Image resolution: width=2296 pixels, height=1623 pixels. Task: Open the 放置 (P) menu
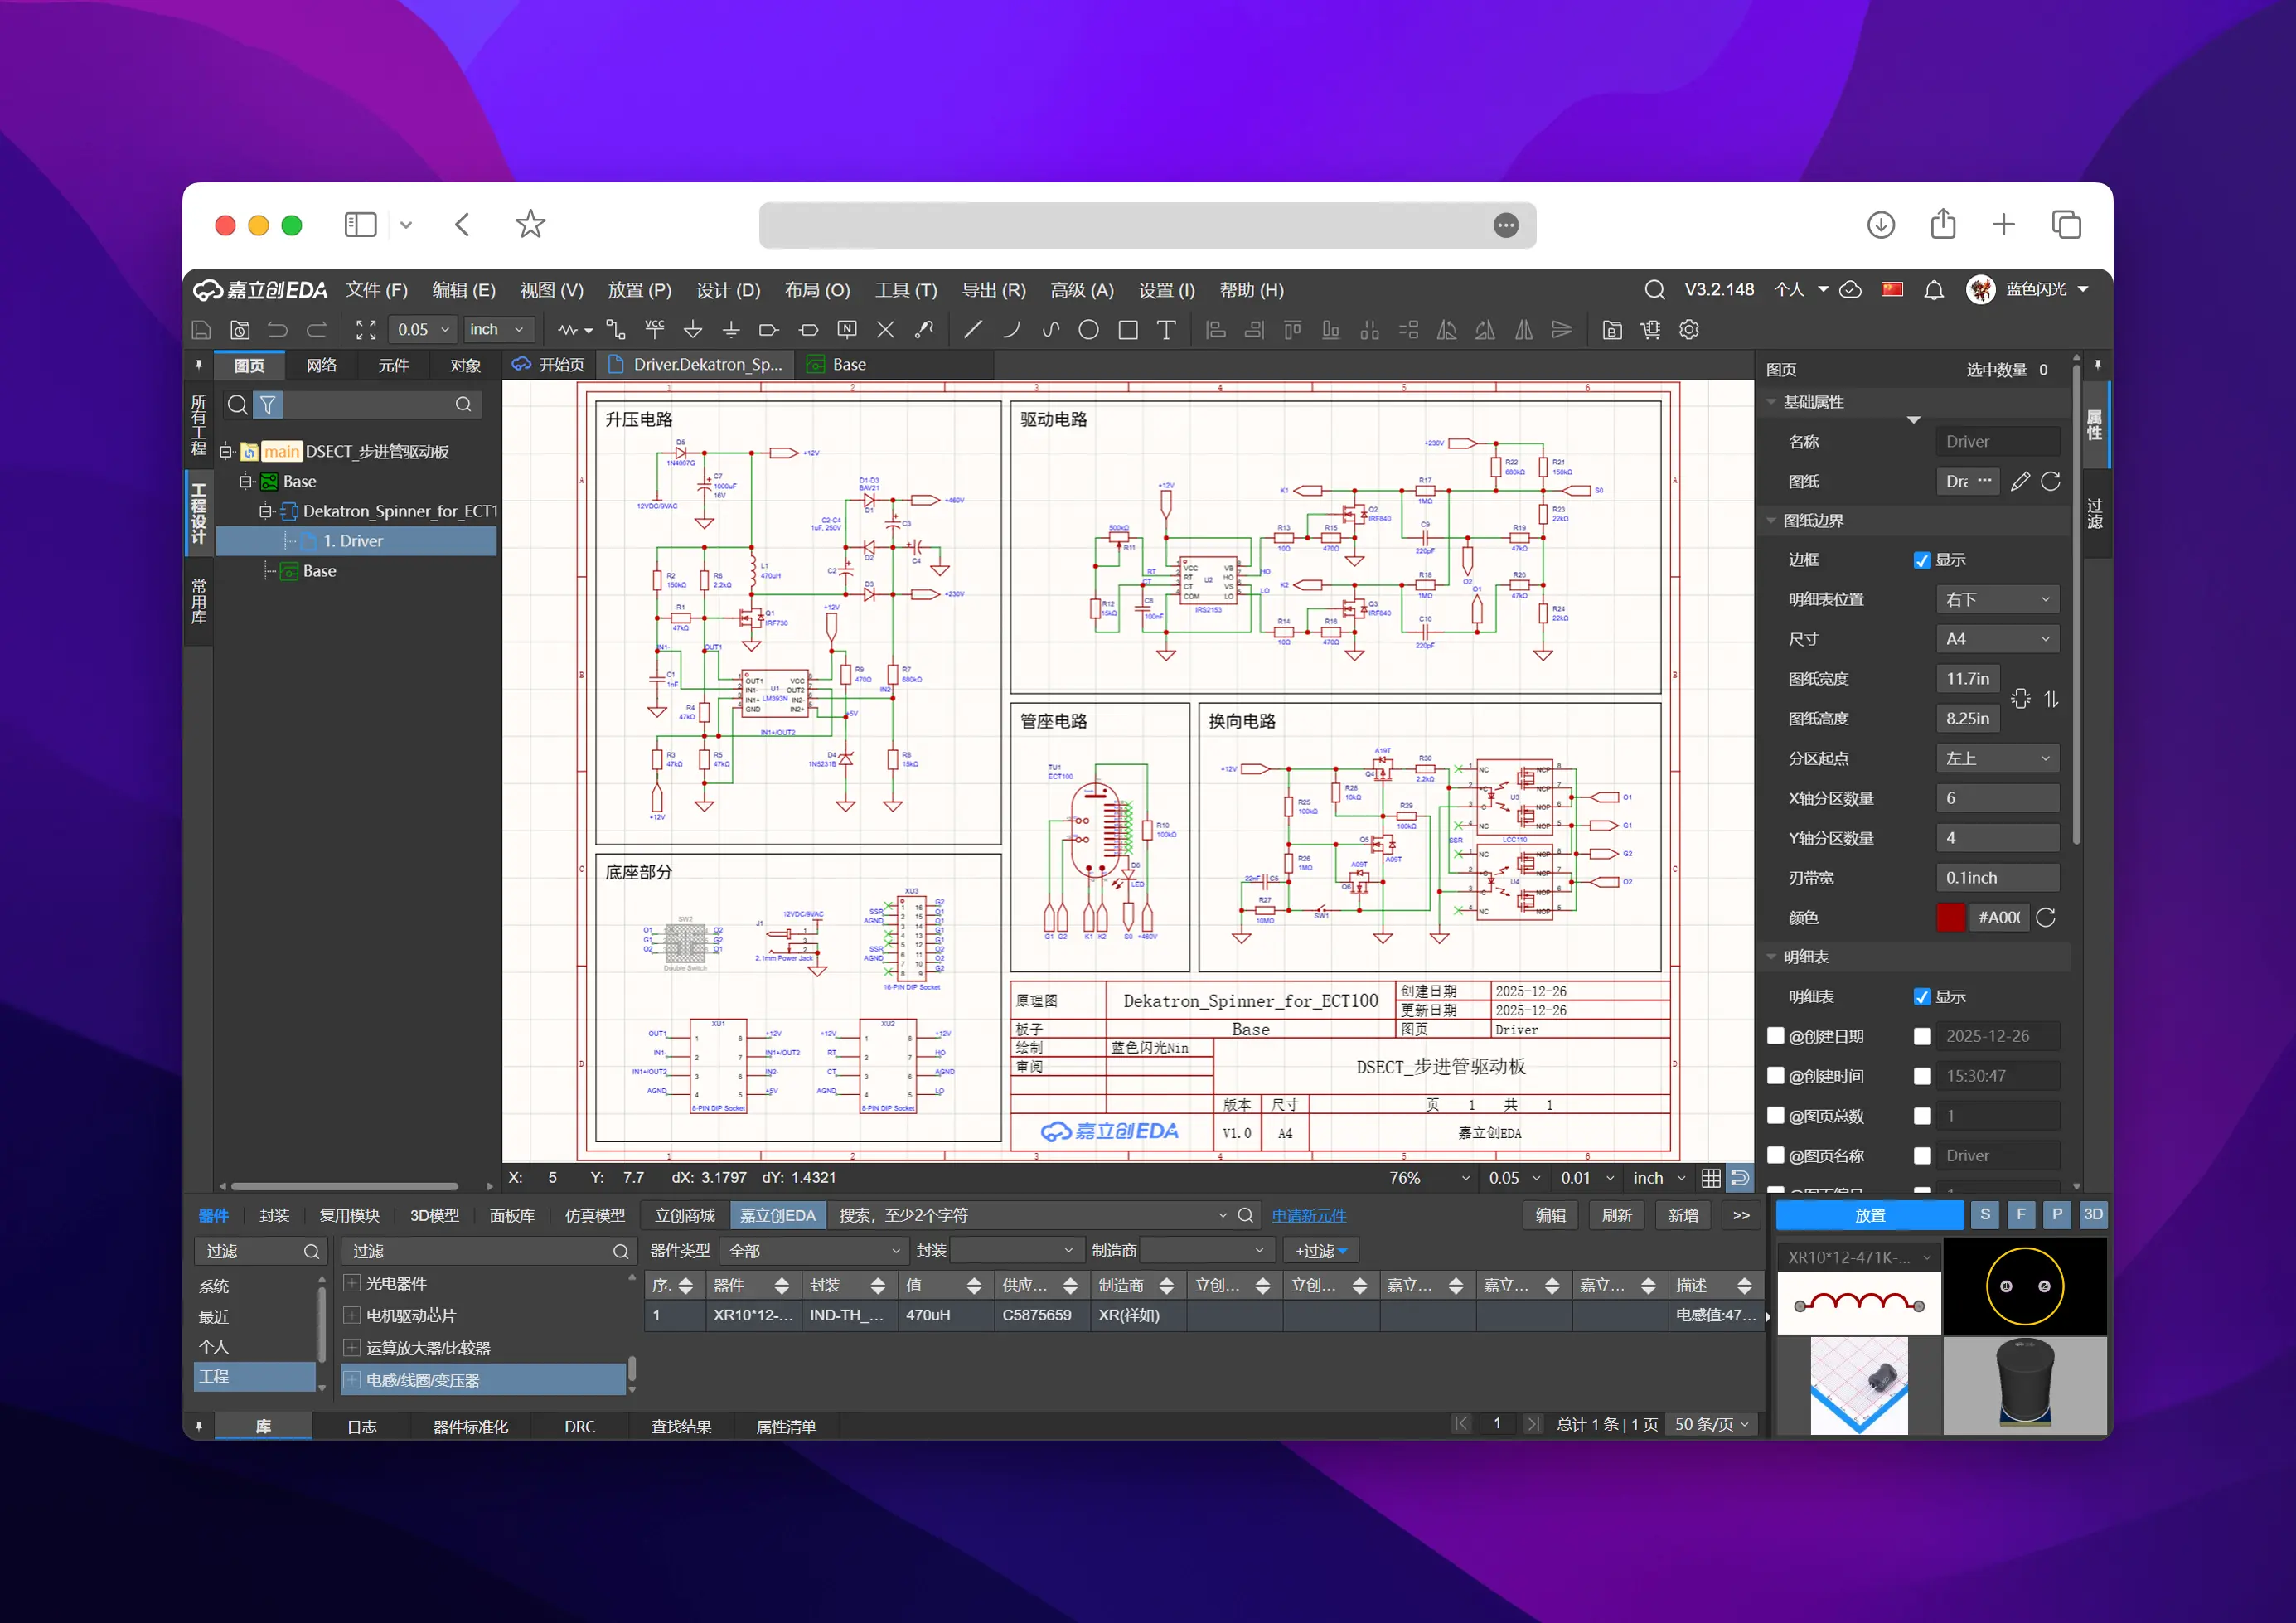[x=639, y=290]
